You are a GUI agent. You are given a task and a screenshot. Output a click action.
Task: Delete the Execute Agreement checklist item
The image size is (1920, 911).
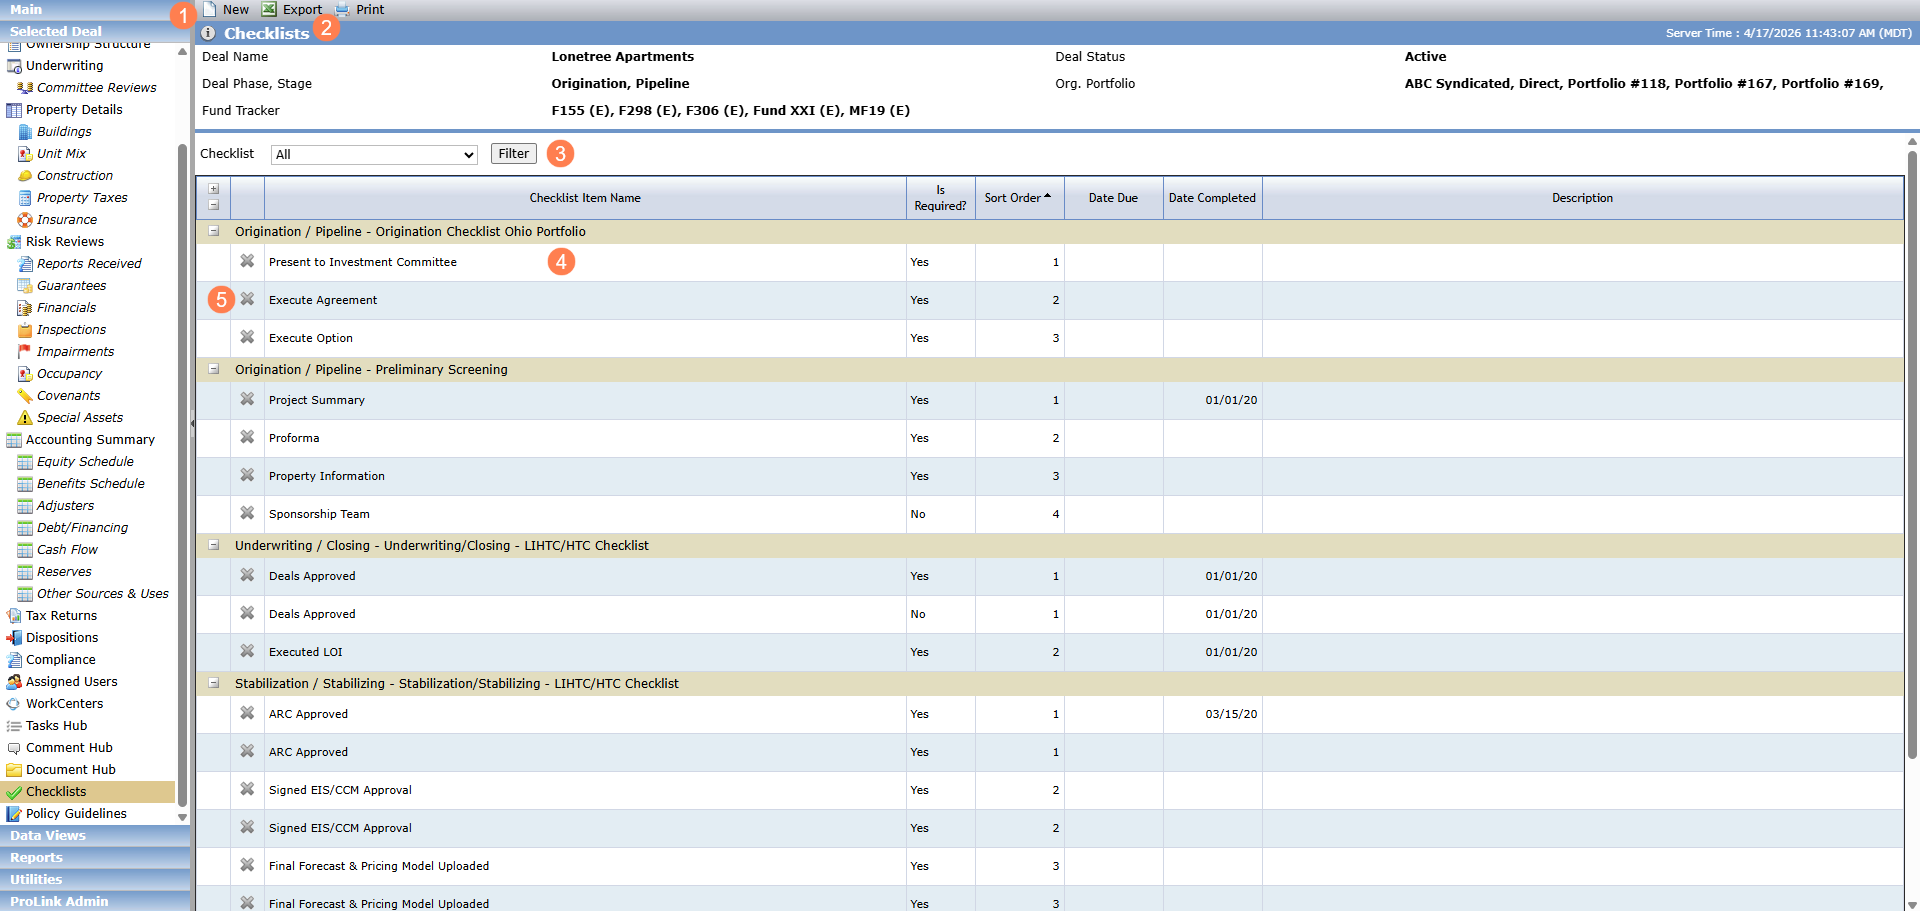coord(247,299)
